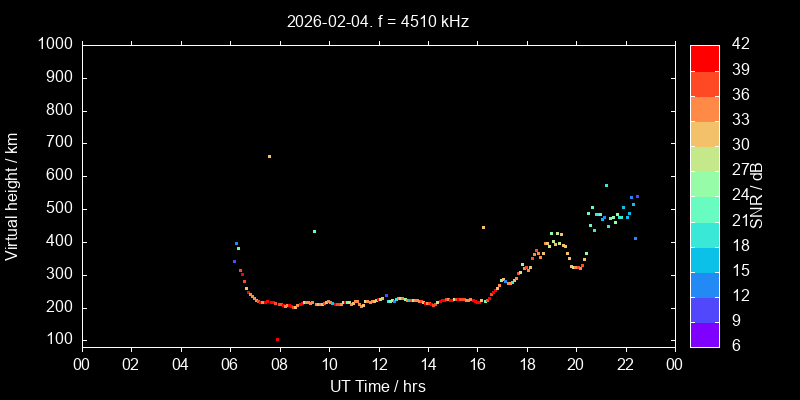The image size is (800, 400).
Task: Click the highest cyan point near 570 km
Action: (x=606, y=185)
